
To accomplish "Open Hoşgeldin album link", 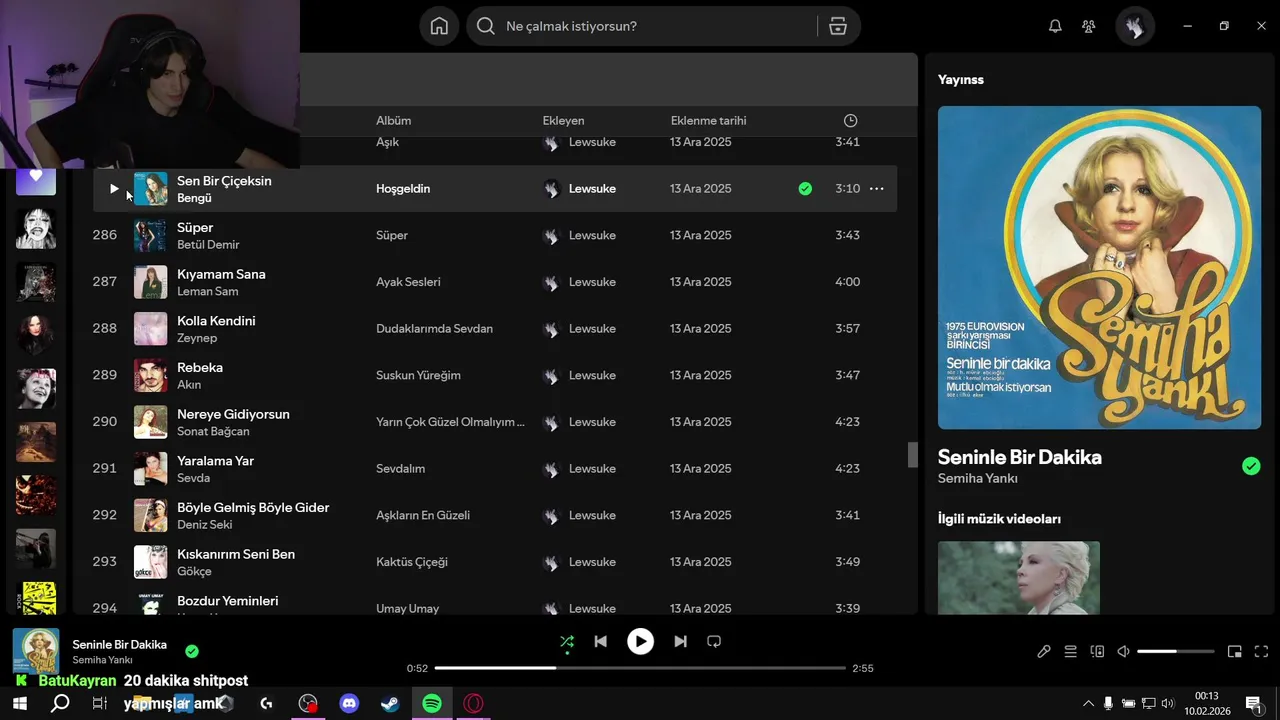I will pos(403,188).
